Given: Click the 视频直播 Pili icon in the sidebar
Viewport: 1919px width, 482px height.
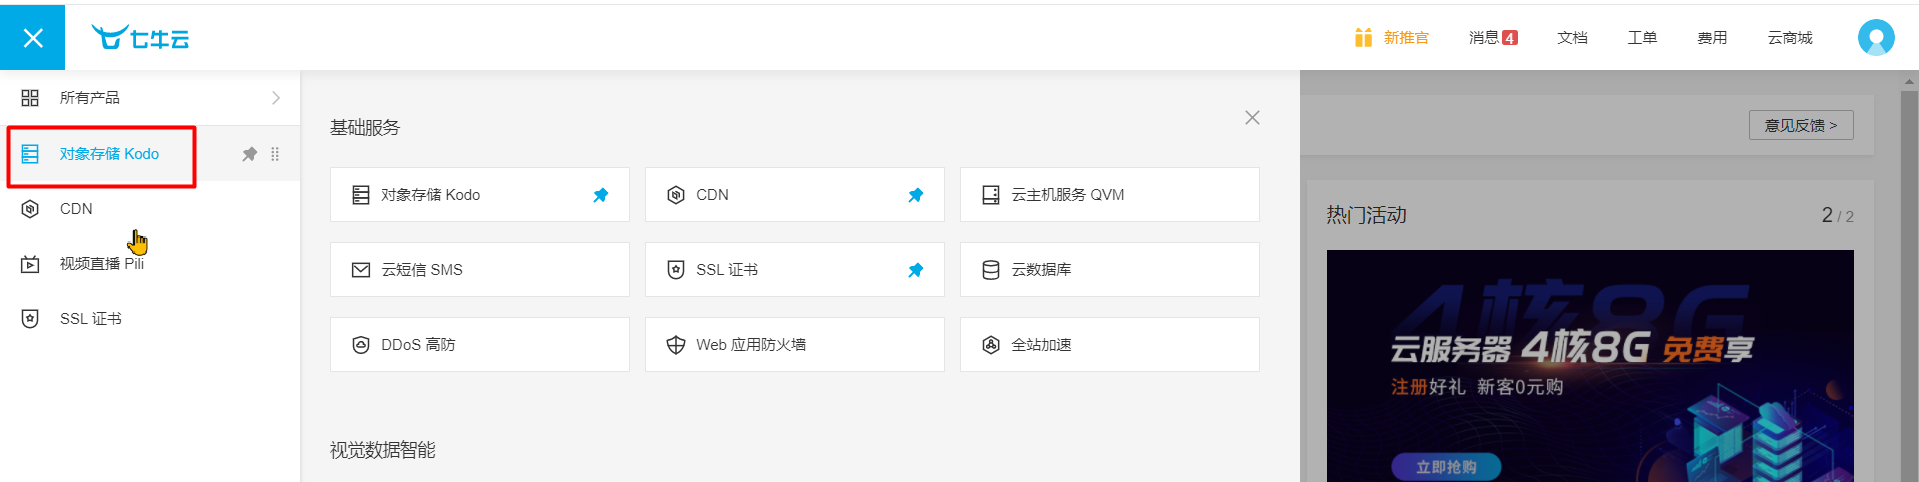Looking at the screenshot, I should coord(30,264).
